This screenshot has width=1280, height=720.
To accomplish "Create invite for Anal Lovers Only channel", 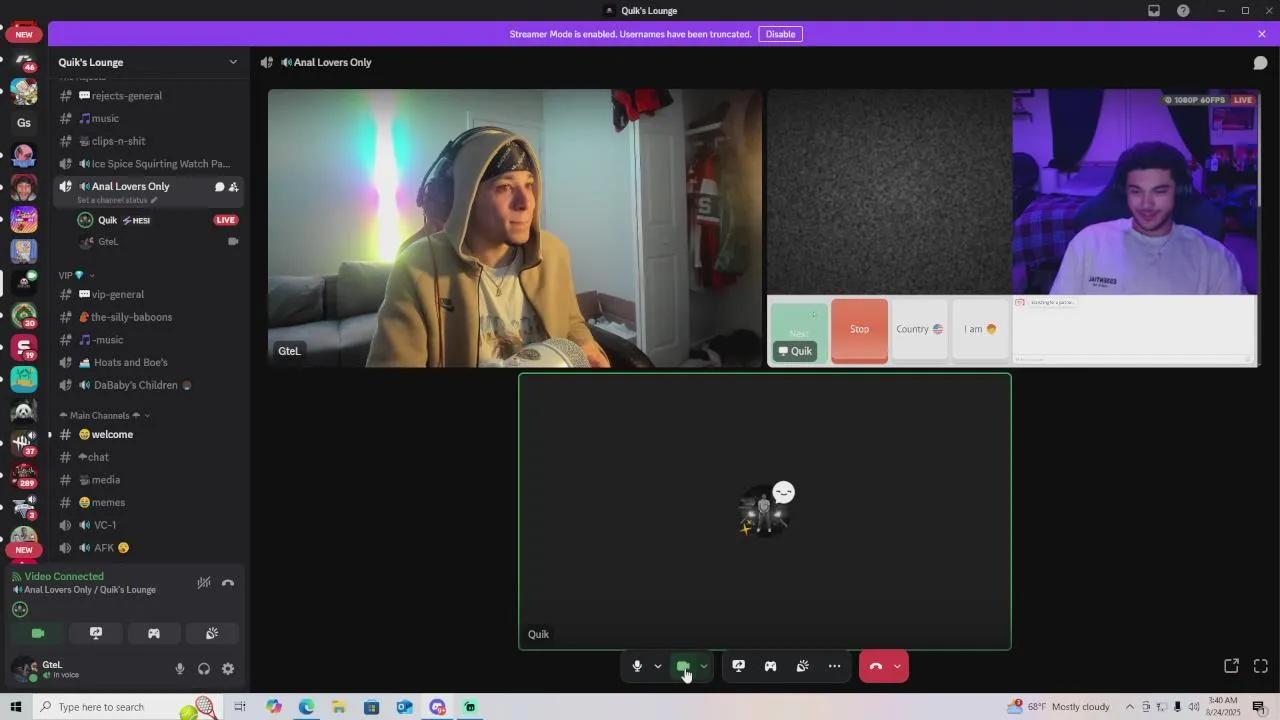I will point(233,187).
